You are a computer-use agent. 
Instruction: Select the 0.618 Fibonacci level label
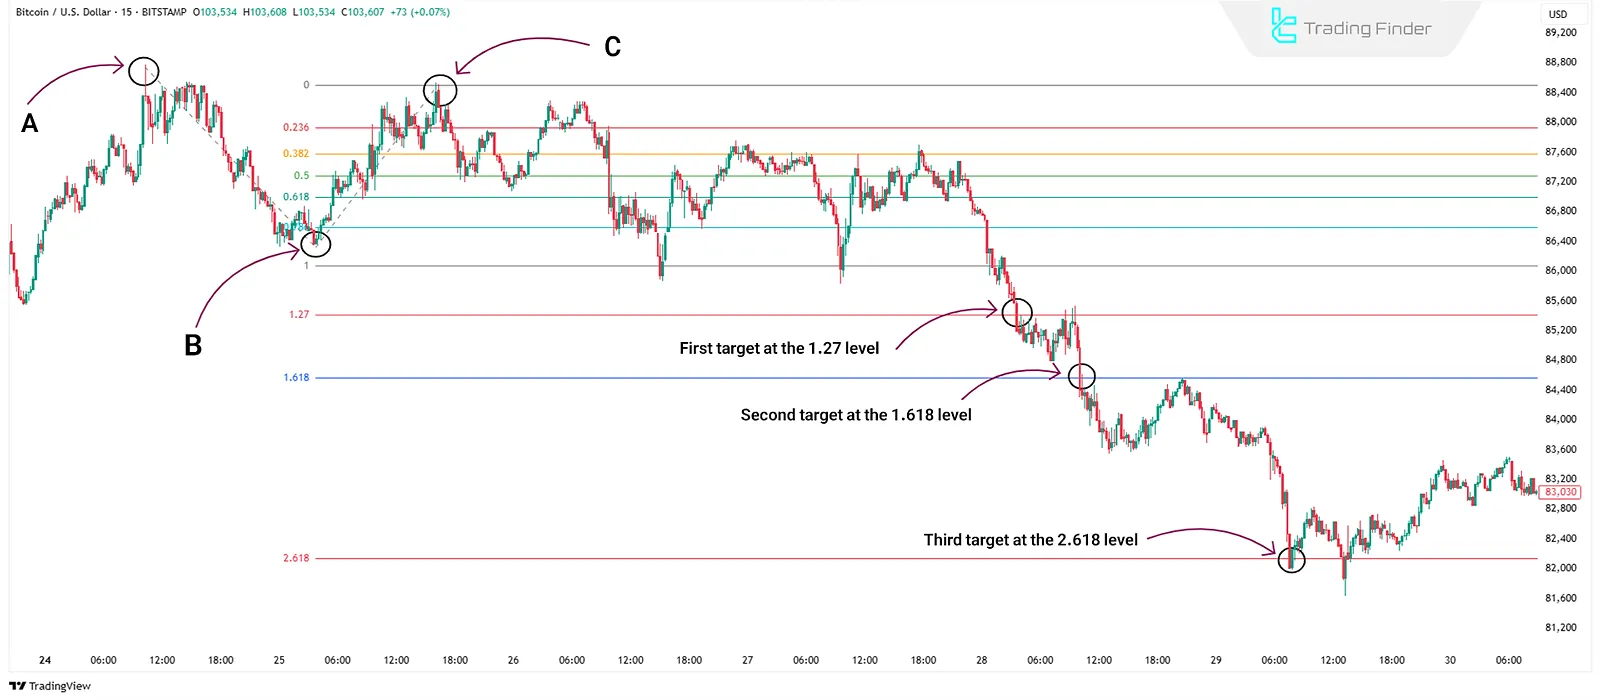coord(296,197)
